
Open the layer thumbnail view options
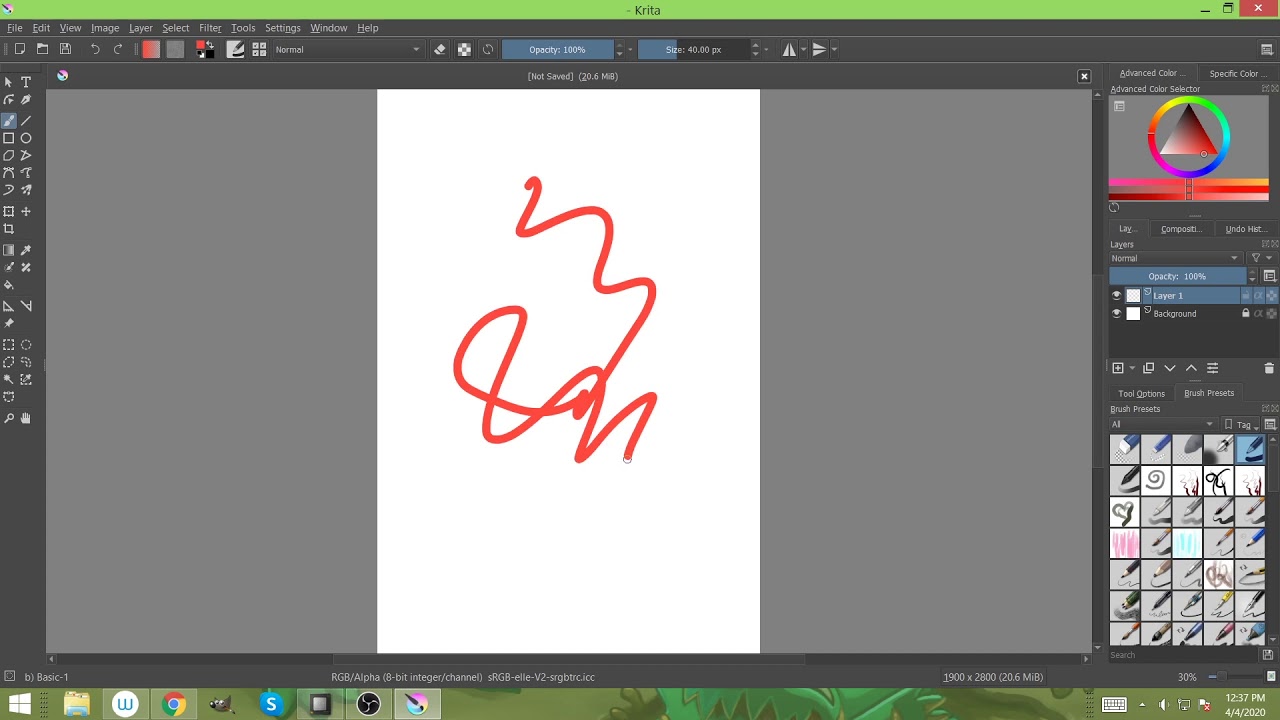tap(1270, 276)
